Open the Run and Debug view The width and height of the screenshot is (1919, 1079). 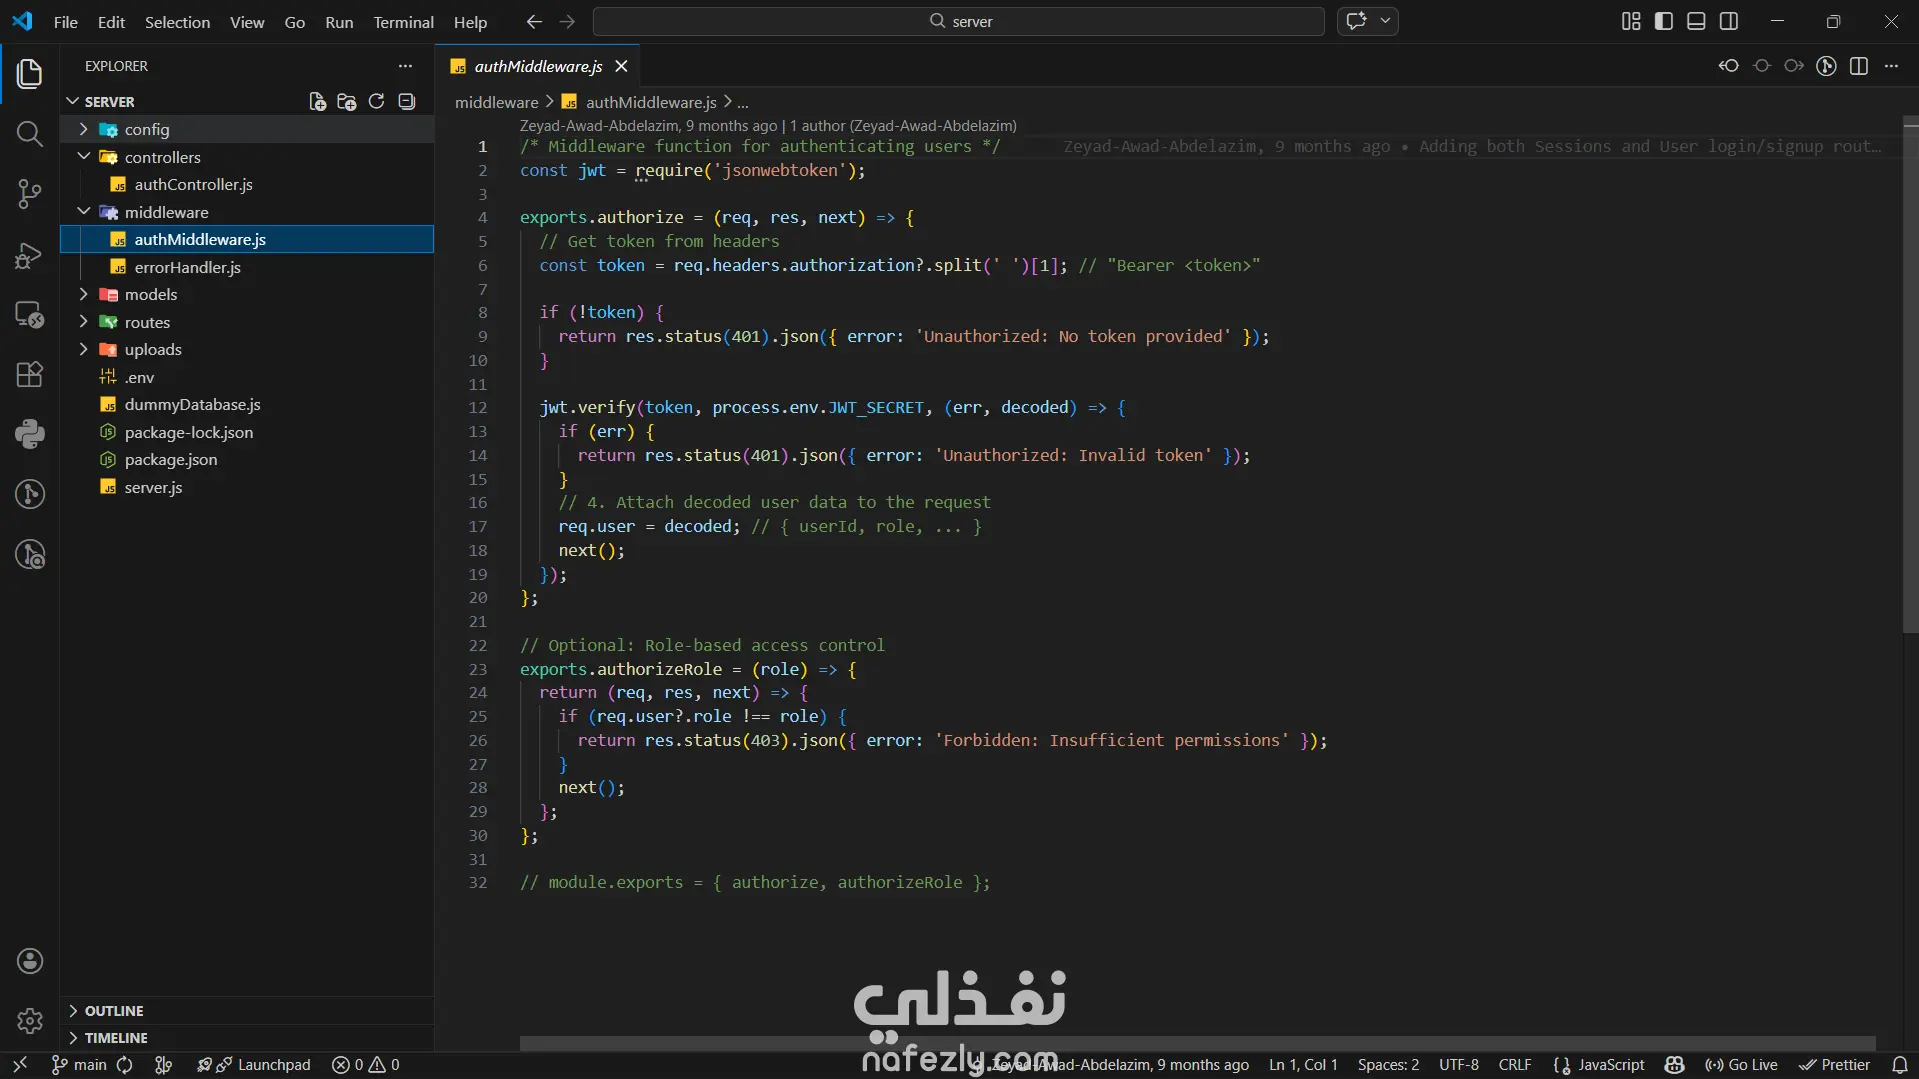coord(29,255)
